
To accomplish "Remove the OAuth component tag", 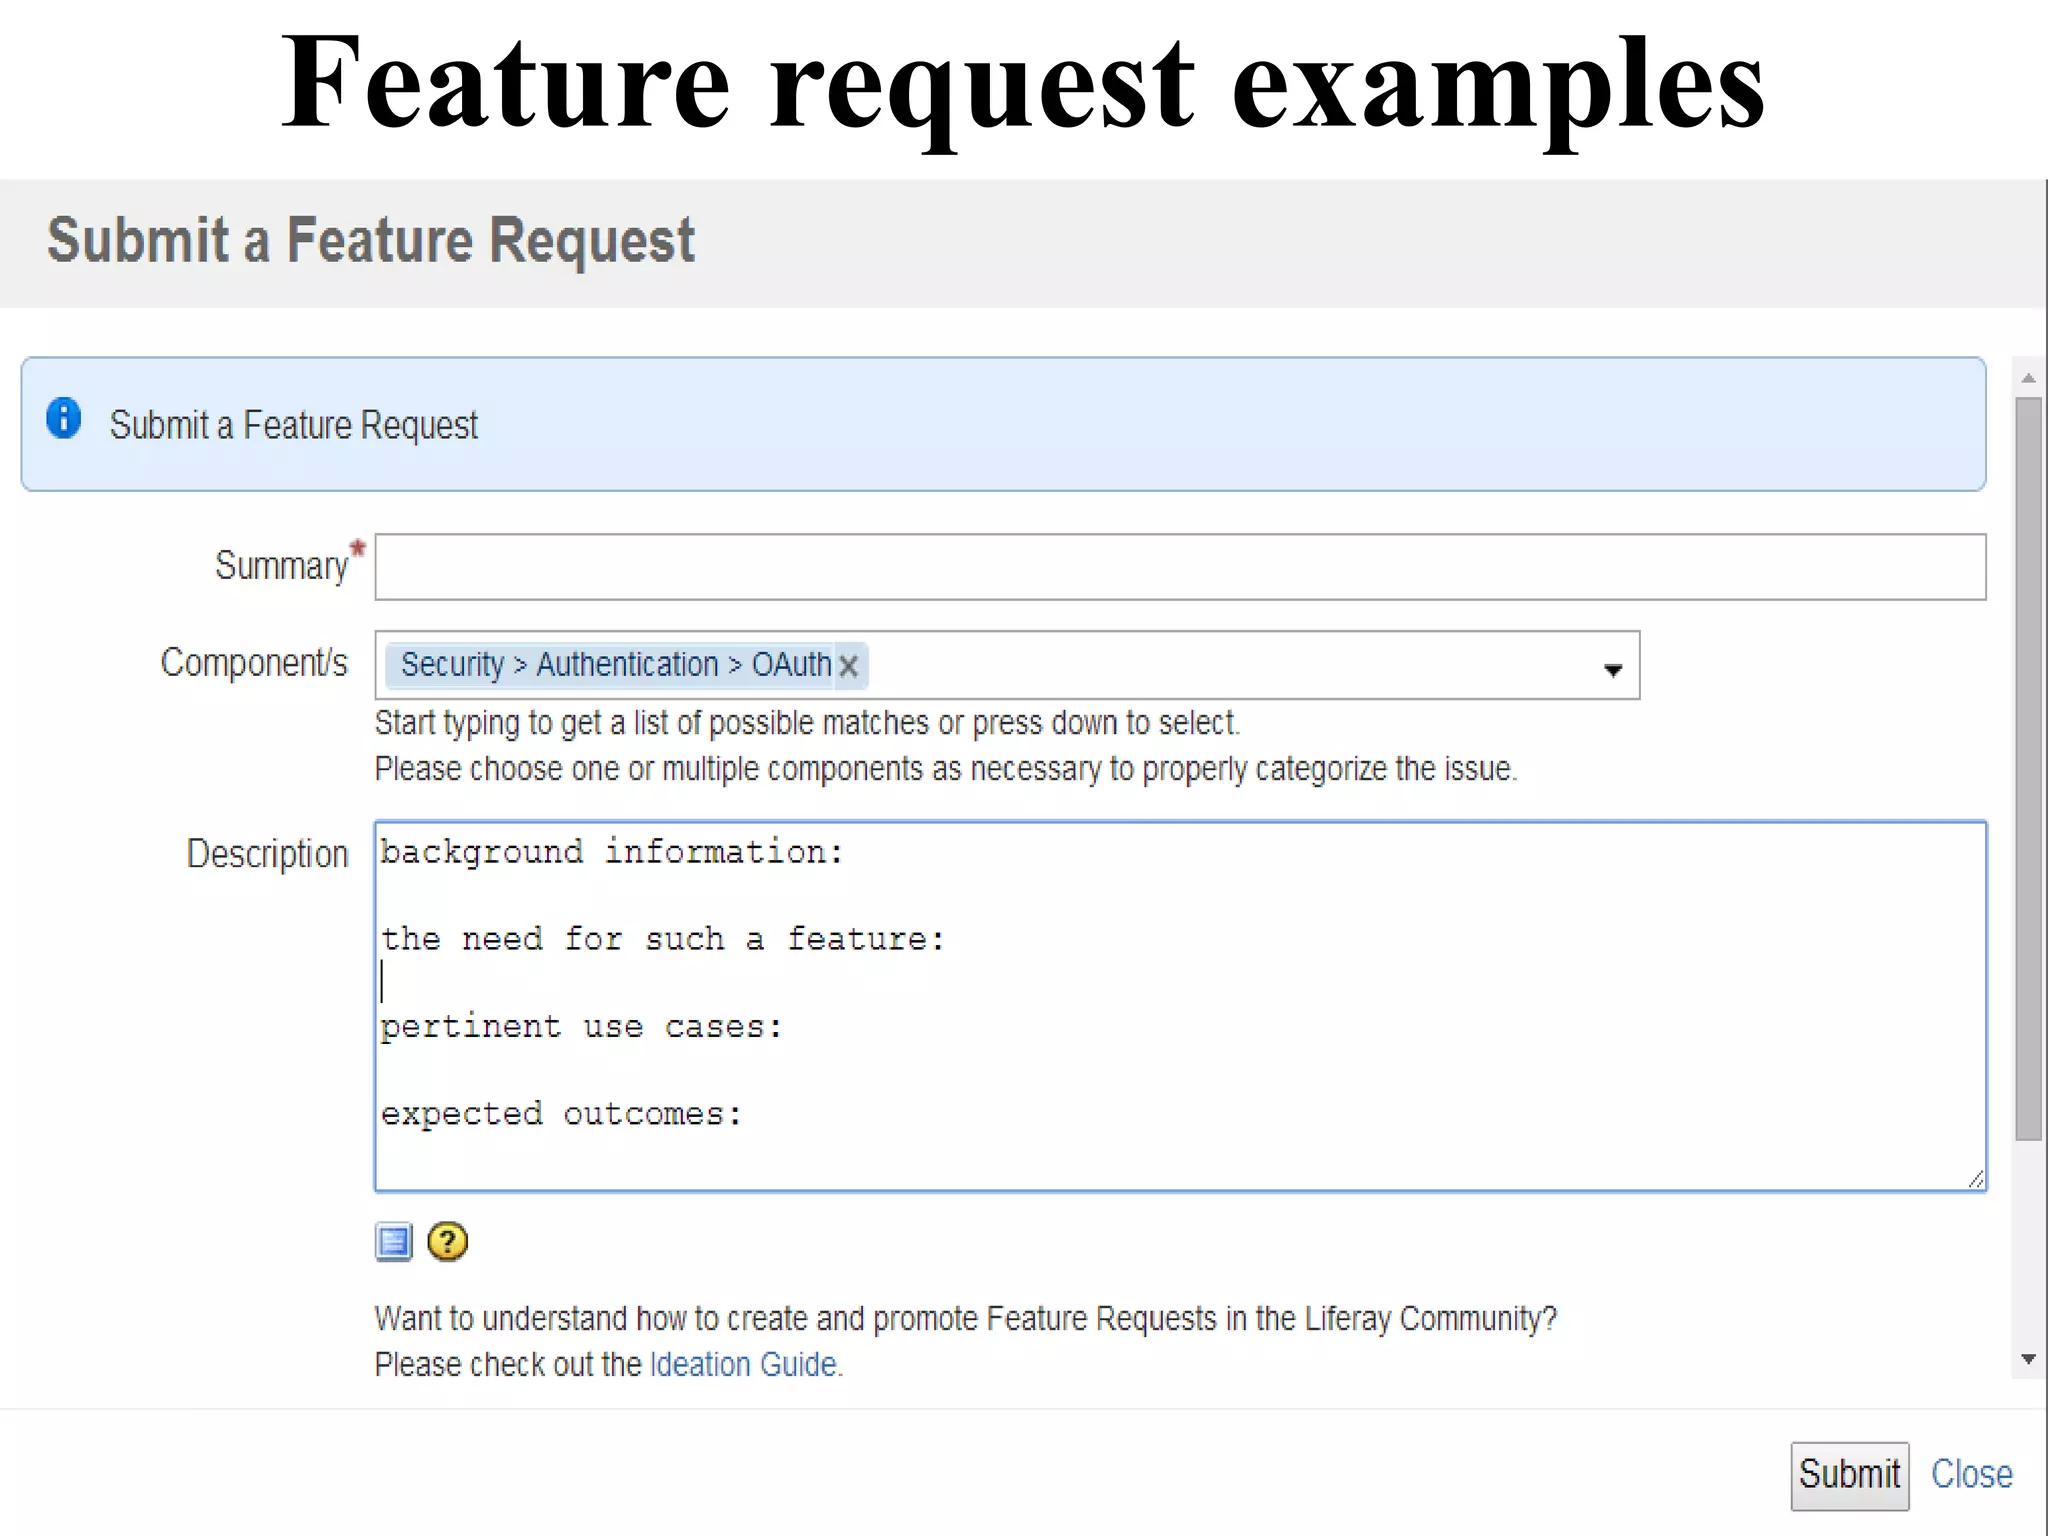I will pyautogui.click(x=849, y=666).
